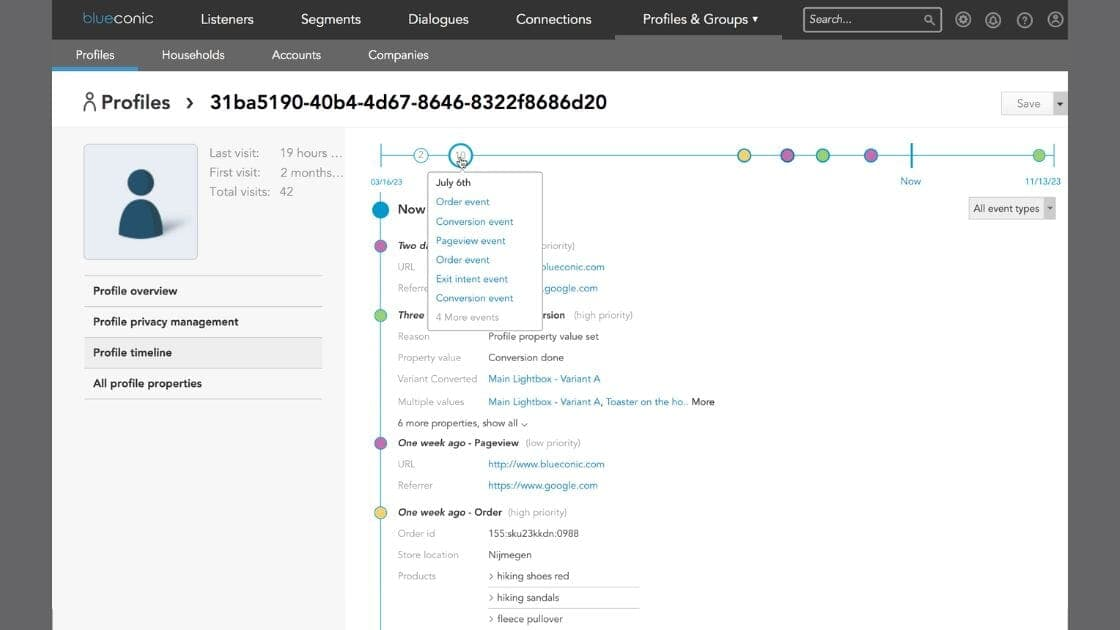1120x630 pixels.
Task: Open the All event types dropdown
Action: [x=1012, y=208]
